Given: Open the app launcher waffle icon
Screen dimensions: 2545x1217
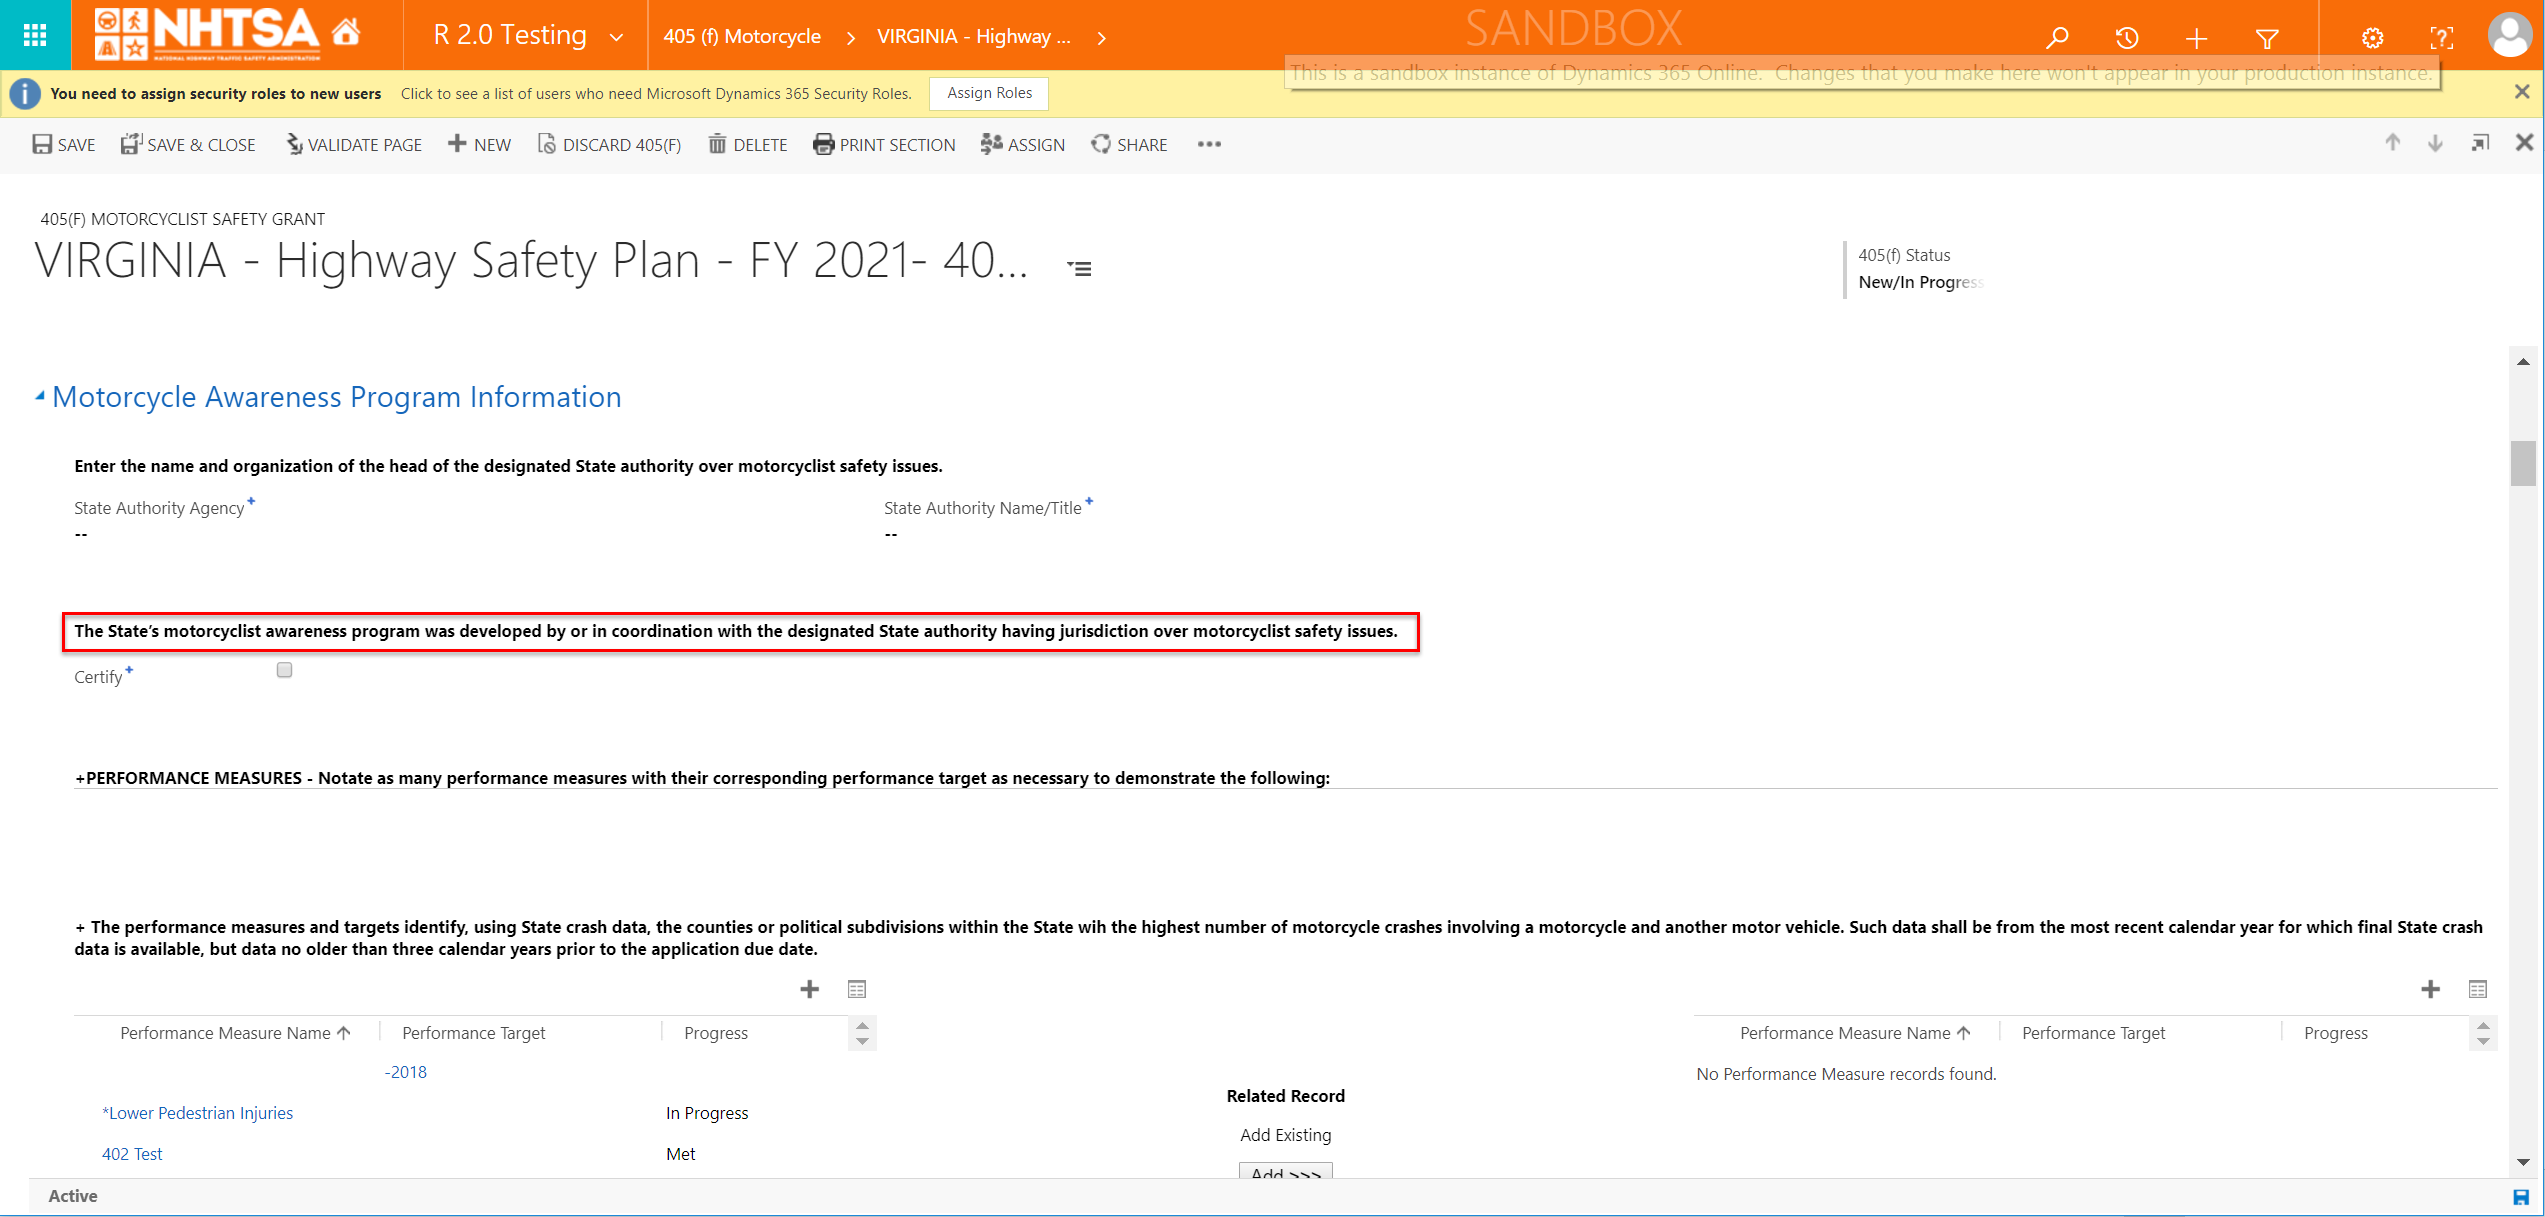Looking at the screenshot, I should 35,36.
